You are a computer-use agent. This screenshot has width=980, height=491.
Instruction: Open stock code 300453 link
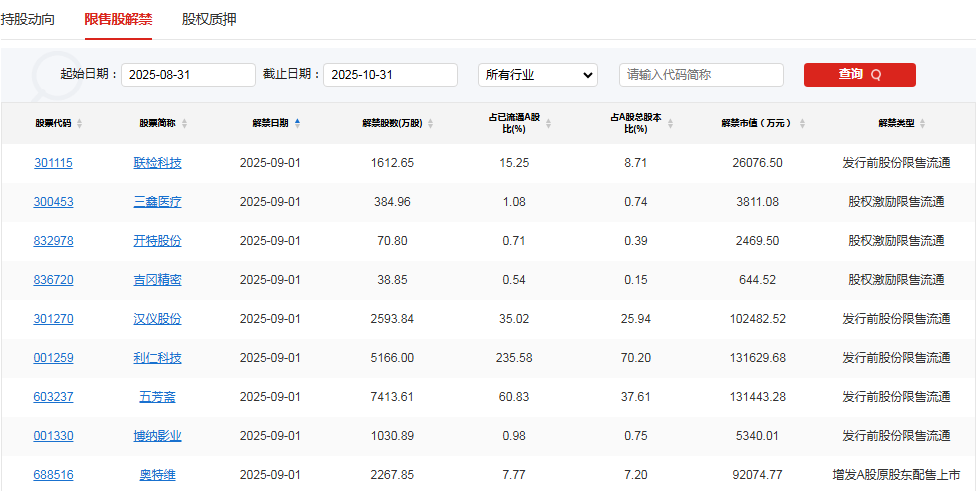click(53, 202)
